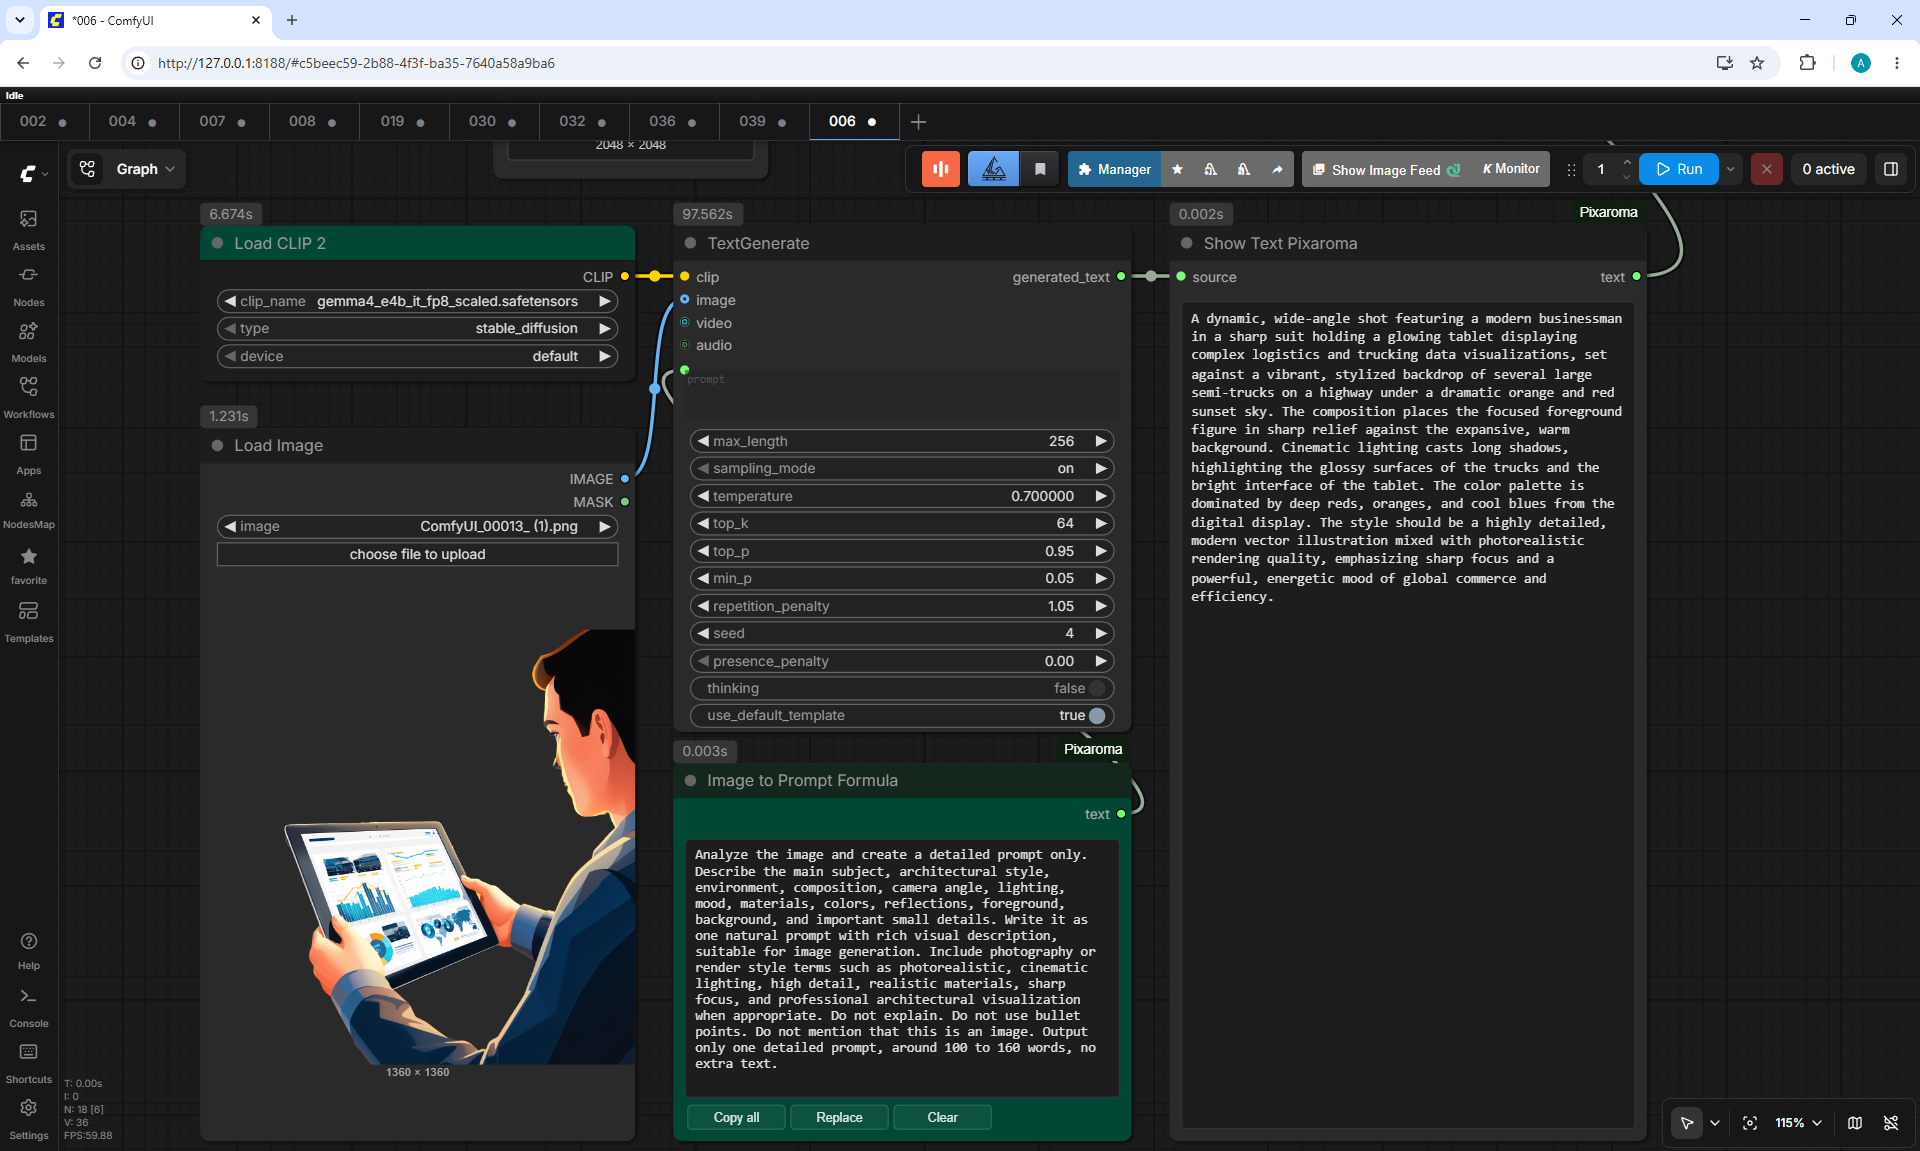The width and height of the screenshot is (1920, 1151).
Task: Collapse the Load CLIP 2 node
Action: tap(217, 243)
